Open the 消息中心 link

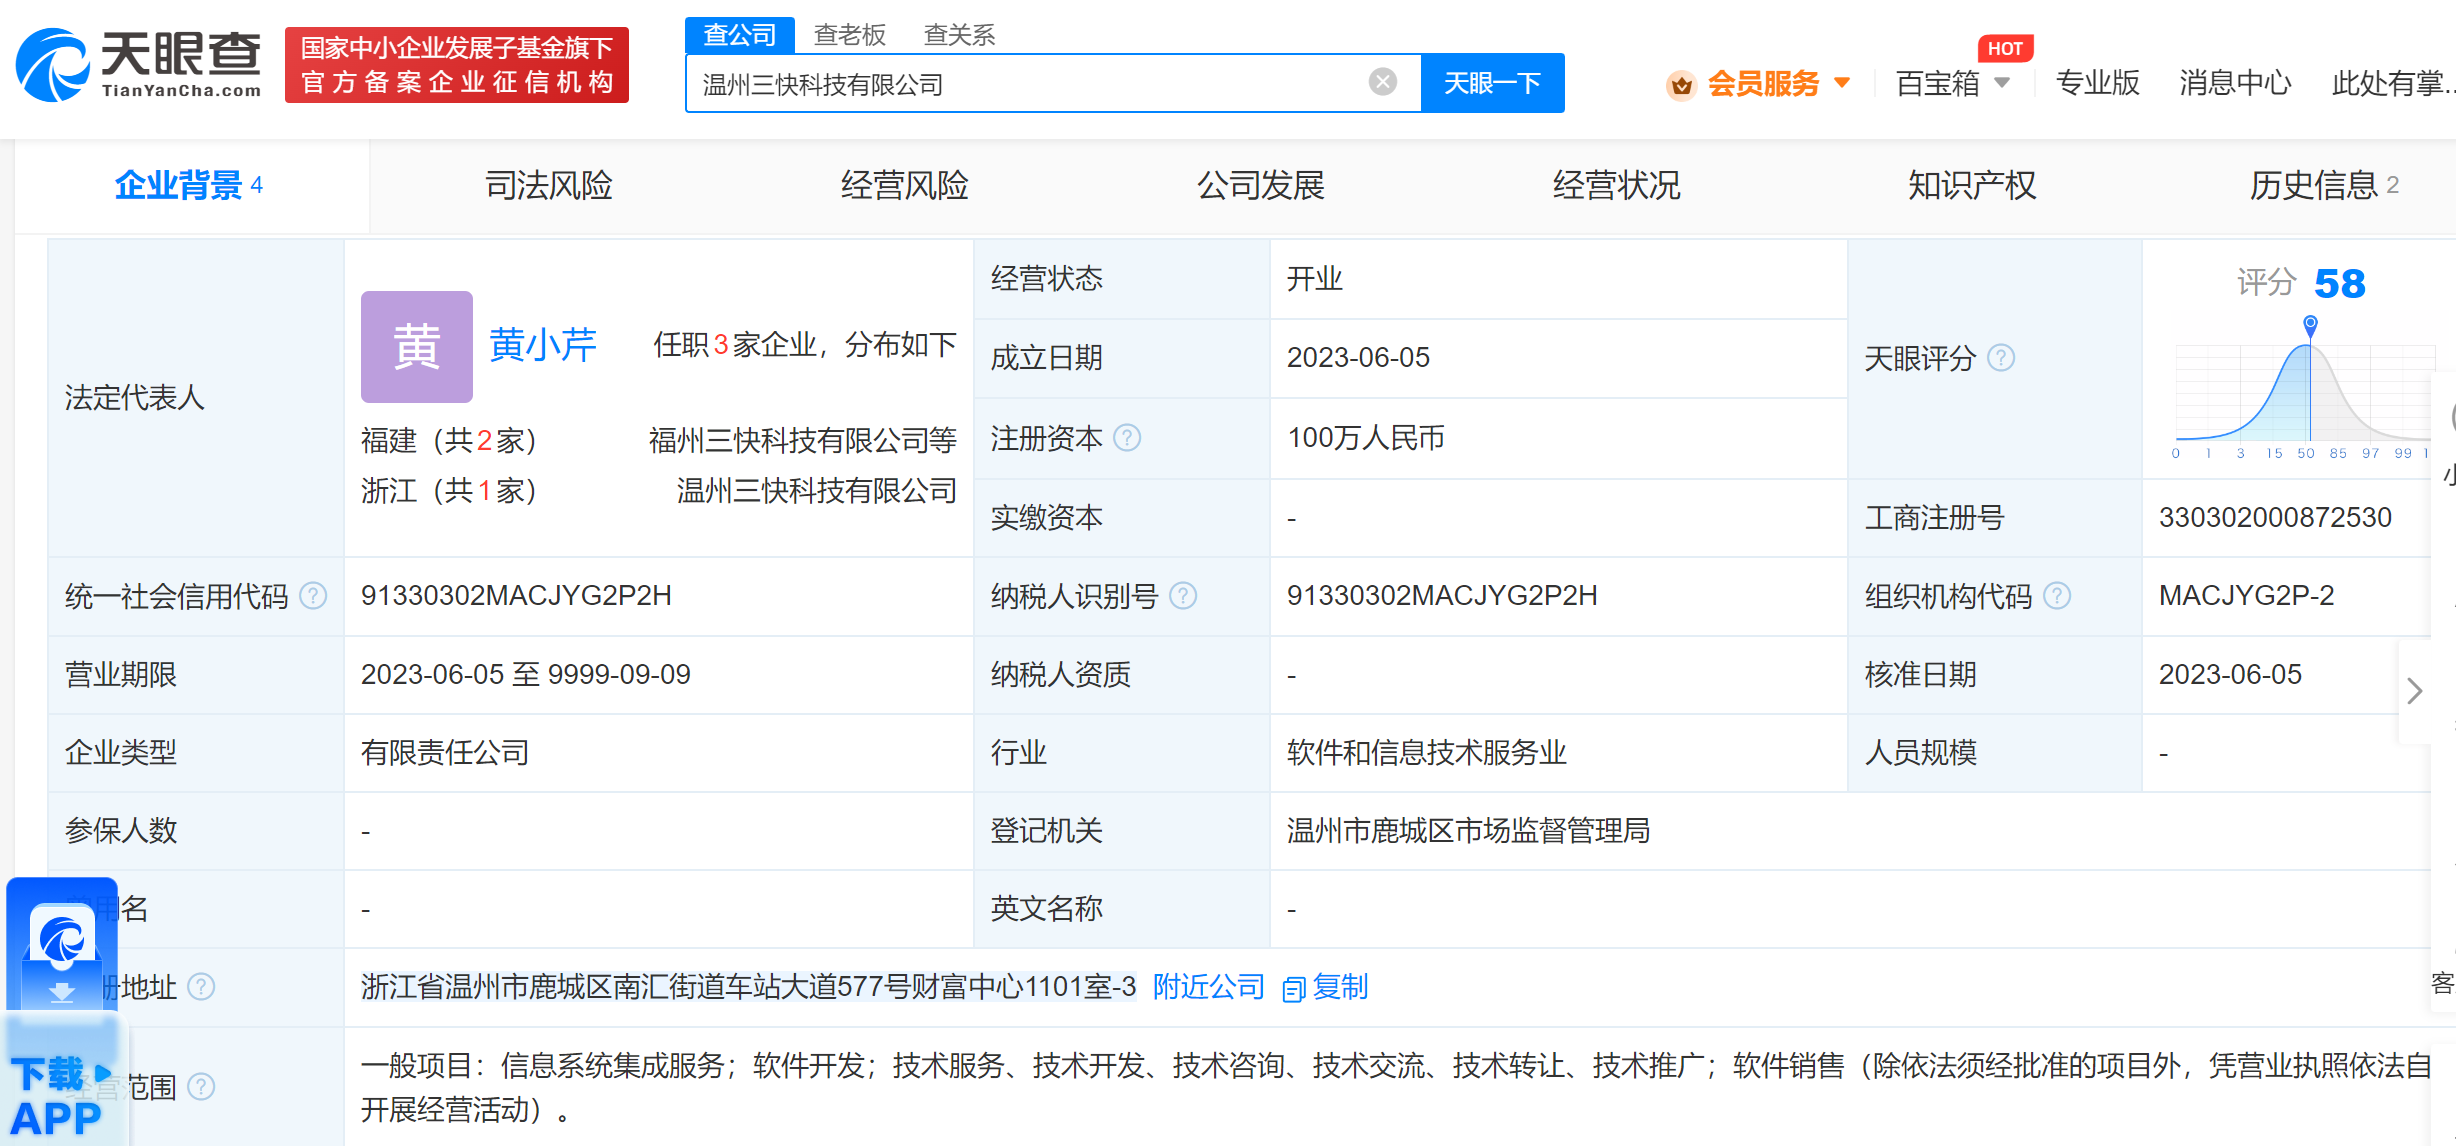(x=2235, y=83)
